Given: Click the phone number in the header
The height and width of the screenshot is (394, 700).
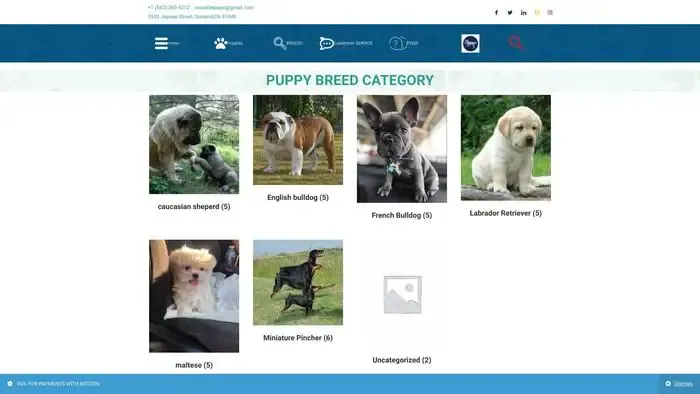Looking at the screenshot, I should tap(169, 8).
